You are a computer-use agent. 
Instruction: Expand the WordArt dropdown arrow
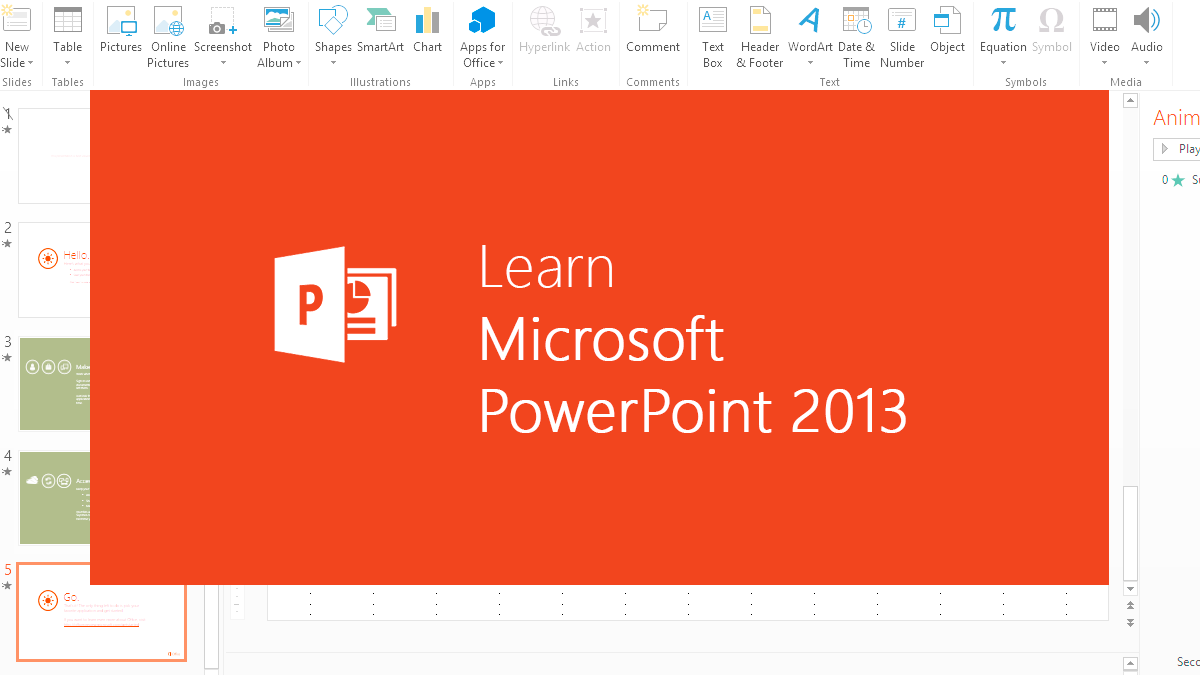810,63
